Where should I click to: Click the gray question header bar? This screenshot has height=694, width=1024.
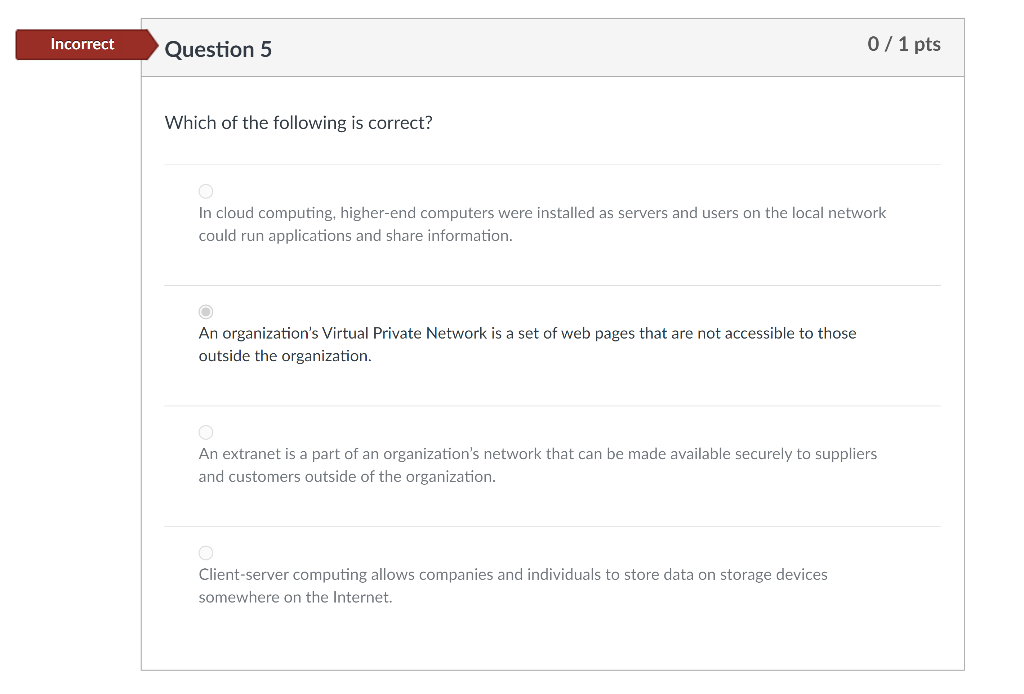550,47
